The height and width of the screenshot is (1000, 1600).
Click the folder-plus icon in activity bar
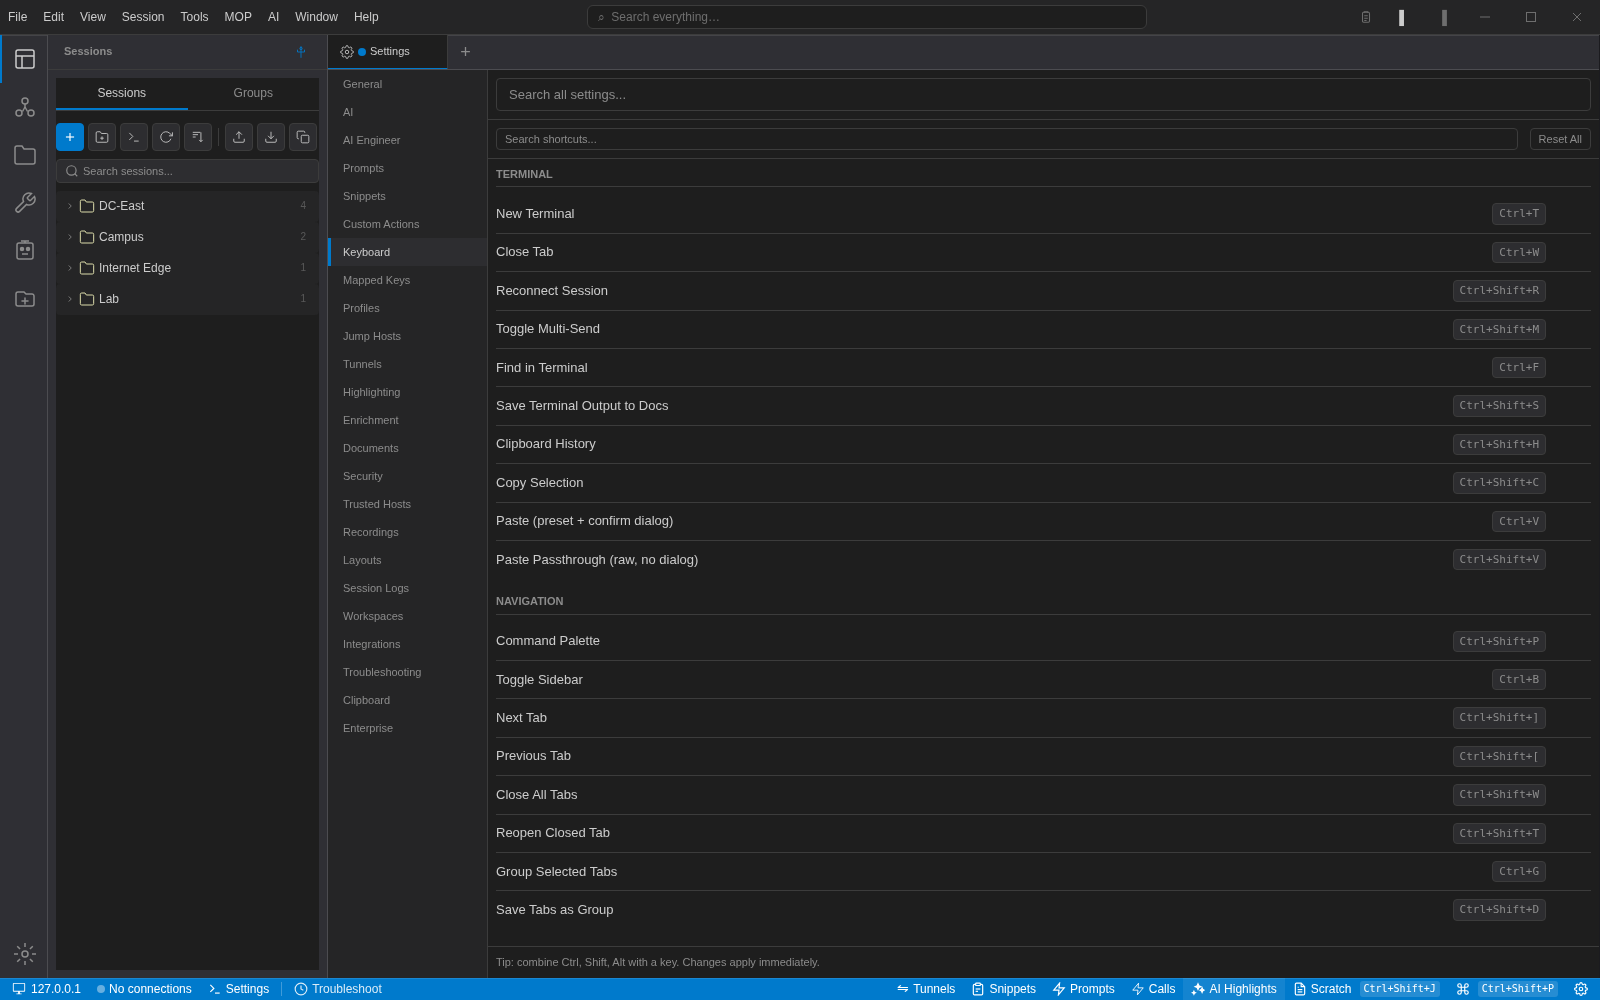[25, 299]
